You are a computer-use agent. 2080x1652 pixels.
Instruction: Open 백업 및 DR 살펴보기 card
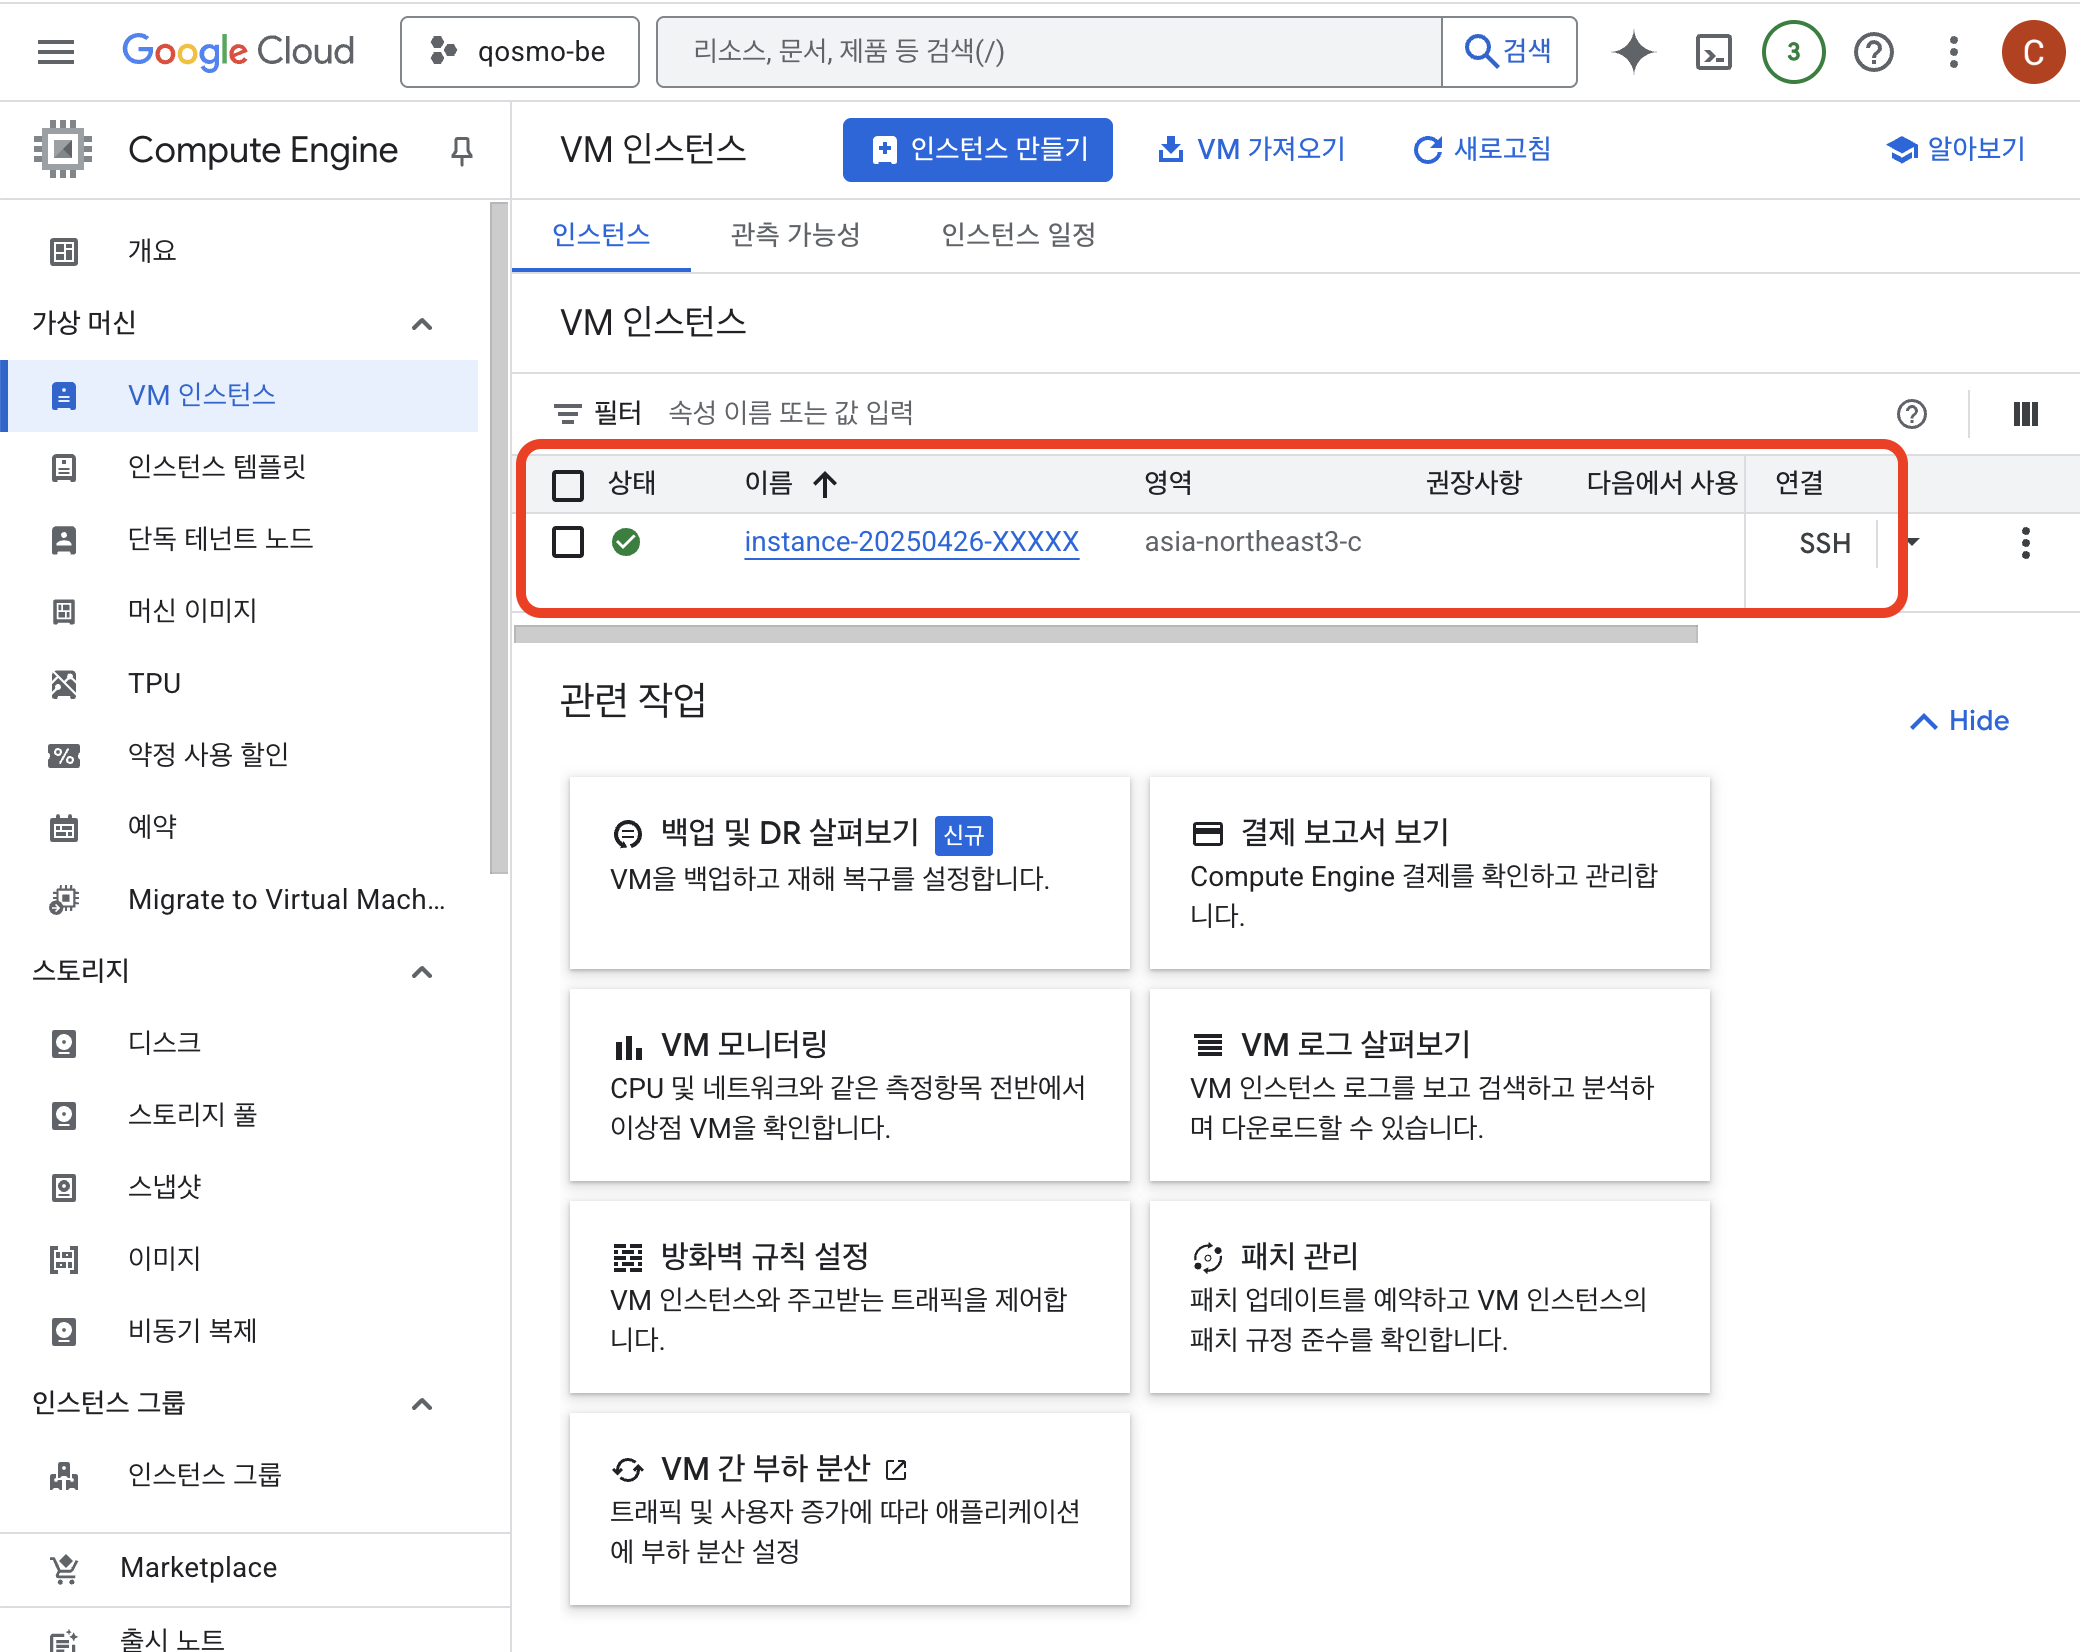[x=850, y=872]
